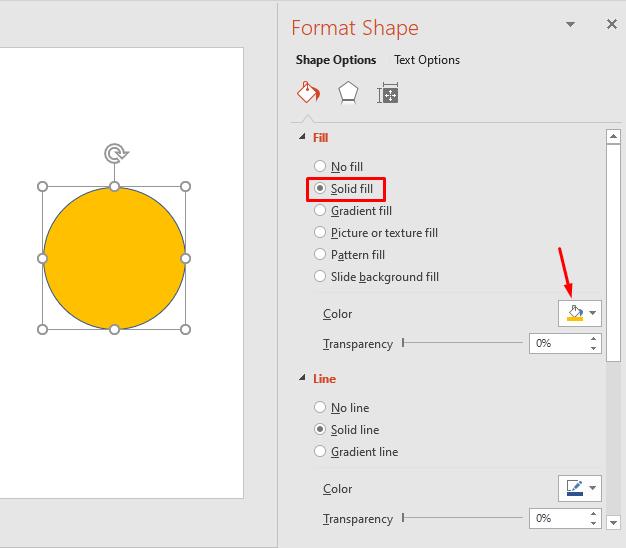Click the Fill transparency percentage field

click(x=558, y=343)
